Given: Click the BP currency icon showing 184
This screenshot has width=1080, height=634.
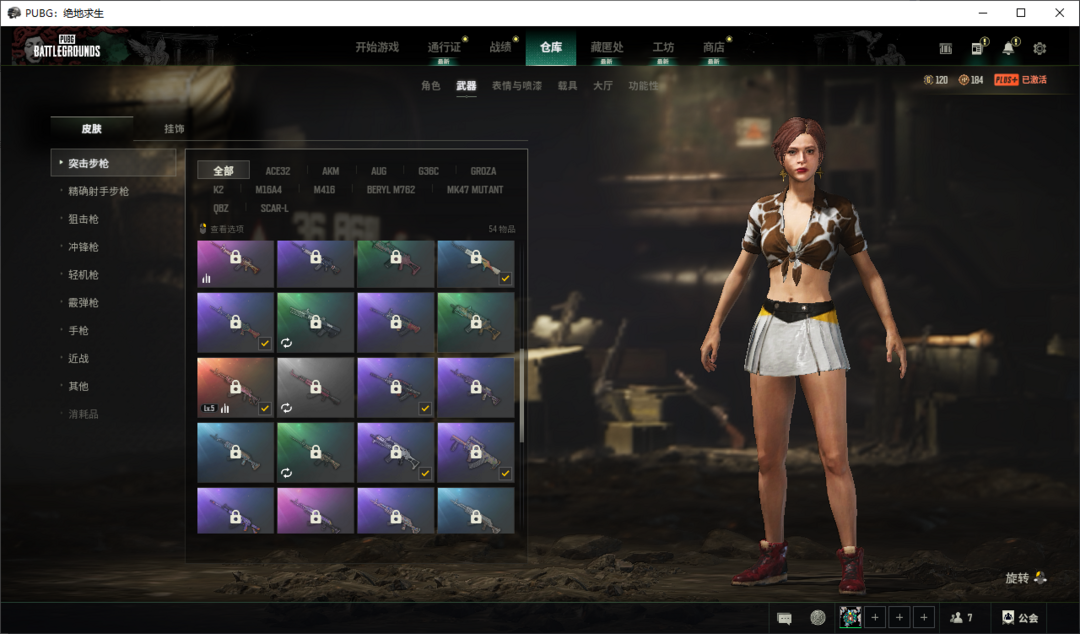Looking at the screenshot, I should coord(964,80).
